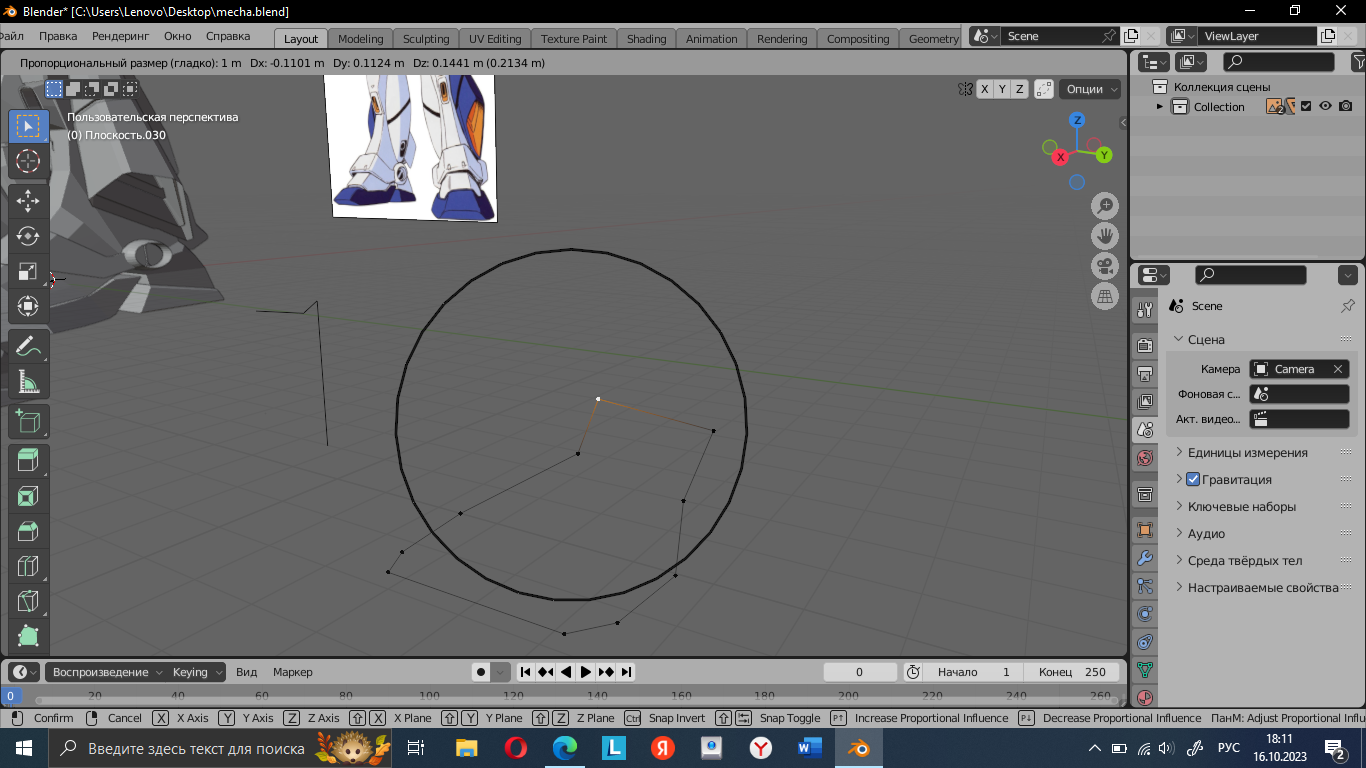Select the Loop Cut tool
The image size is (1366, 768).
tap(28, 566)
